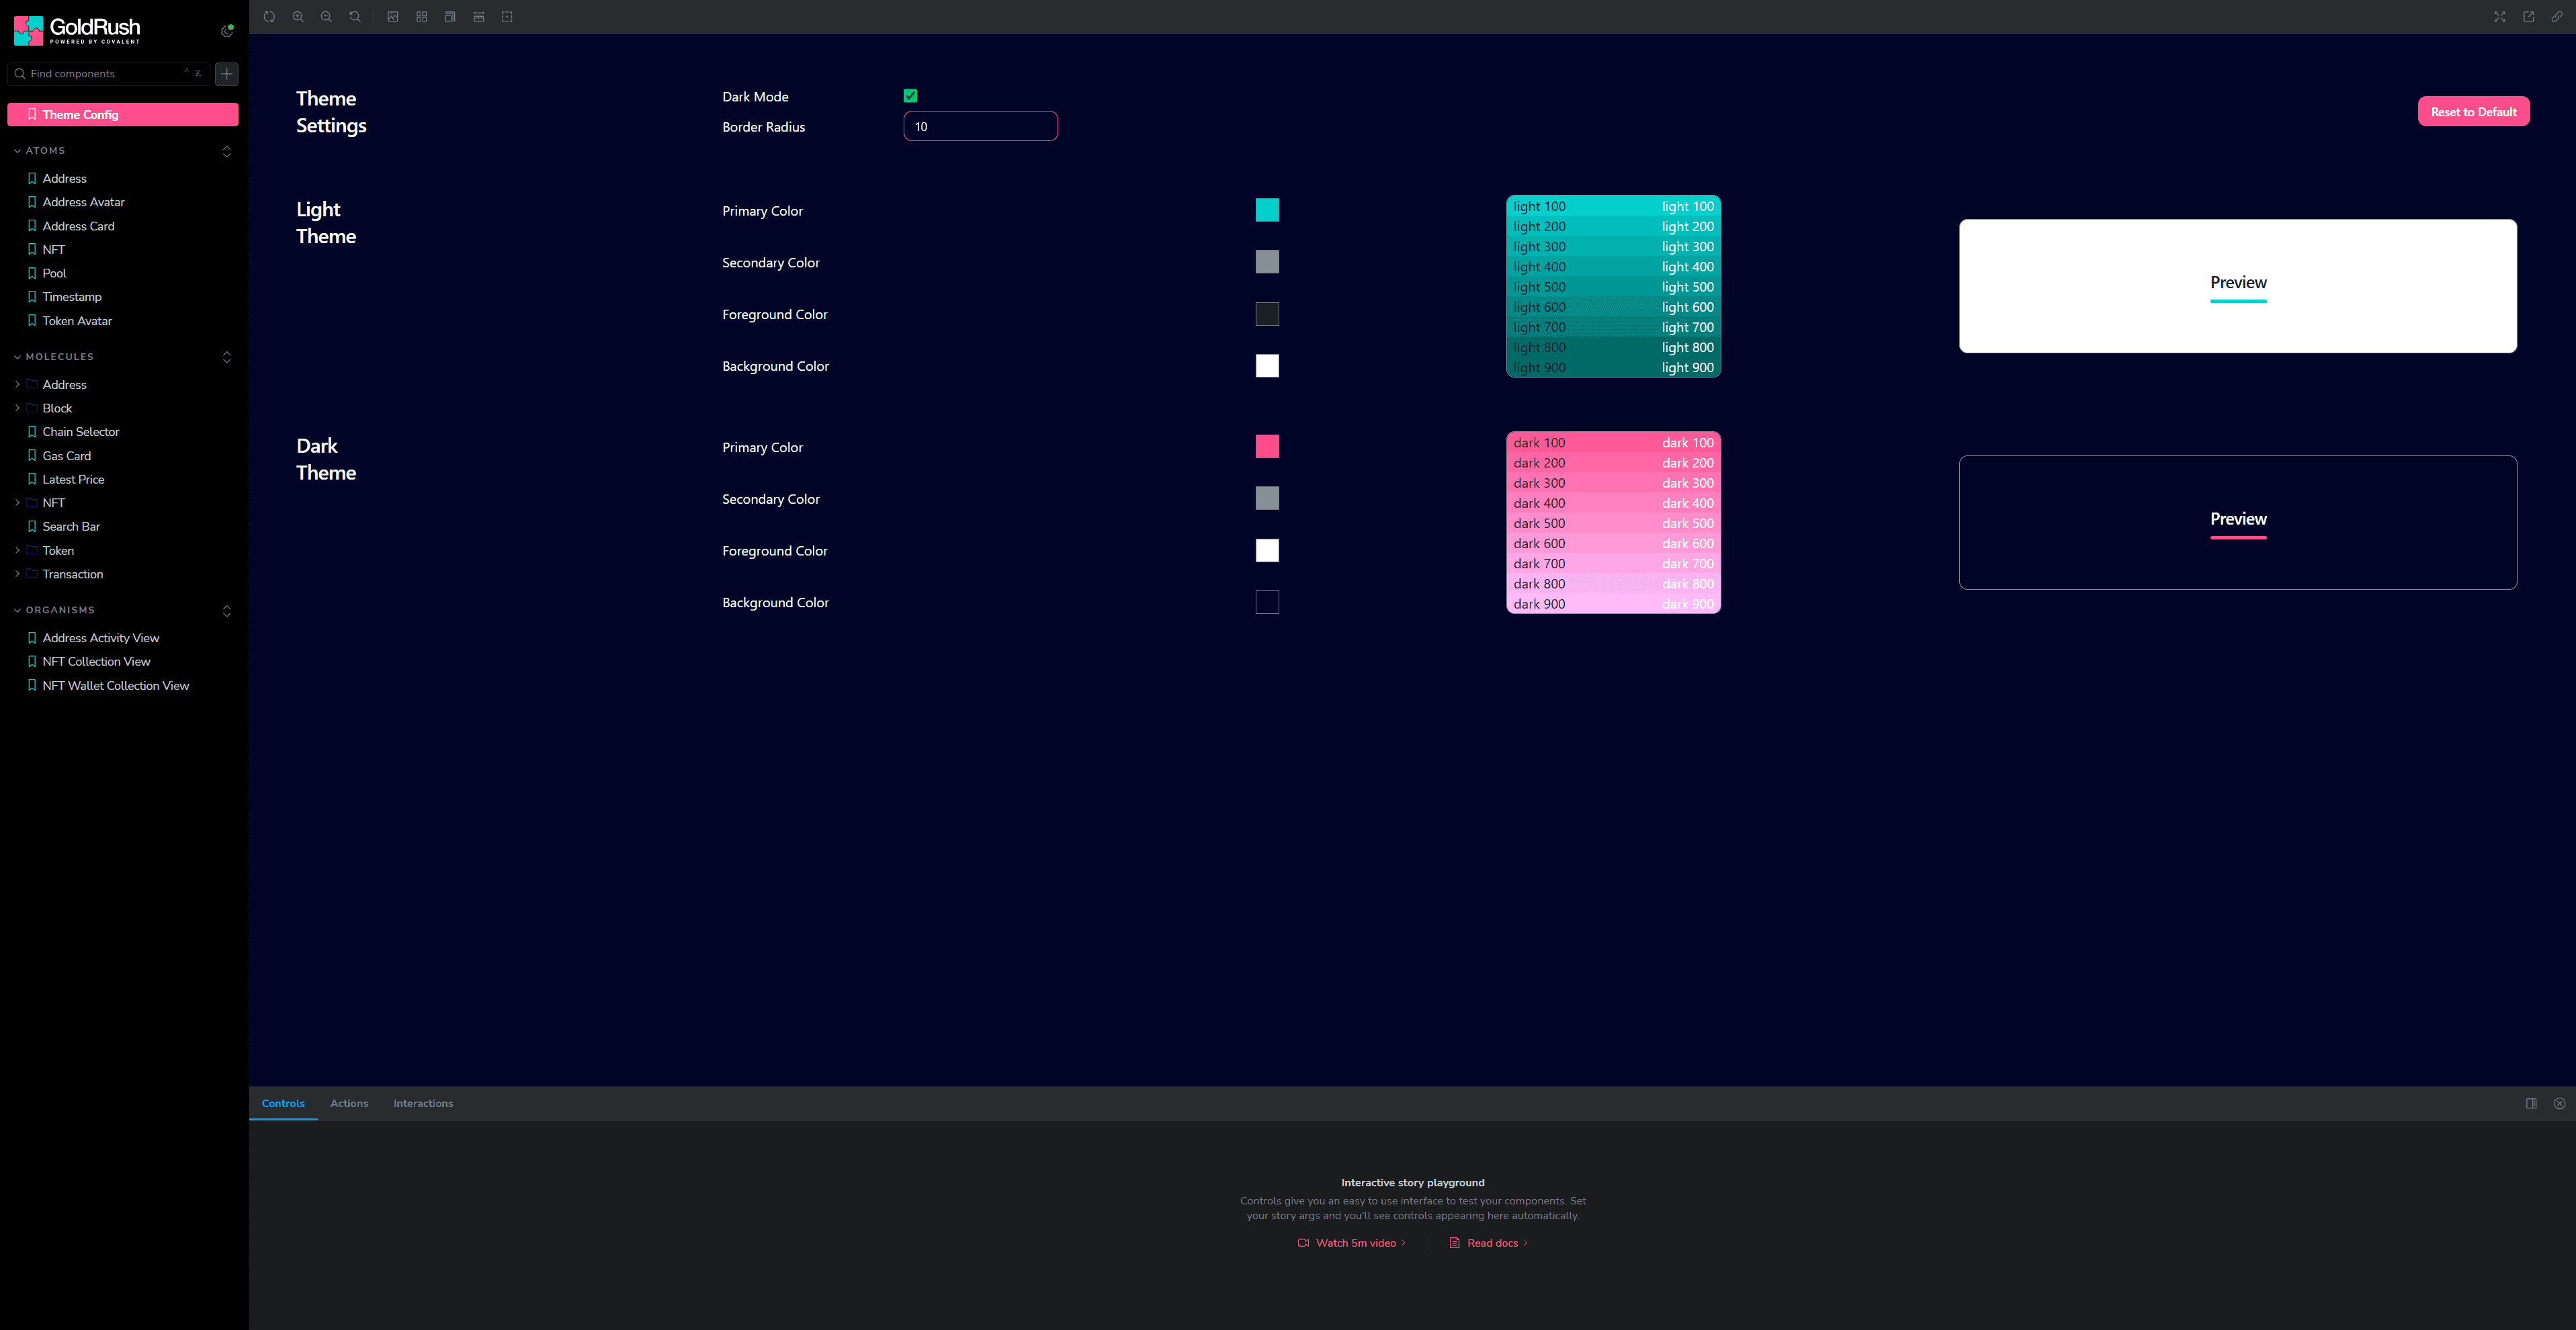Viewport: 2576px width, 1330px height.
Task: Zoom in on the story canvas
Action: (298, 17)
